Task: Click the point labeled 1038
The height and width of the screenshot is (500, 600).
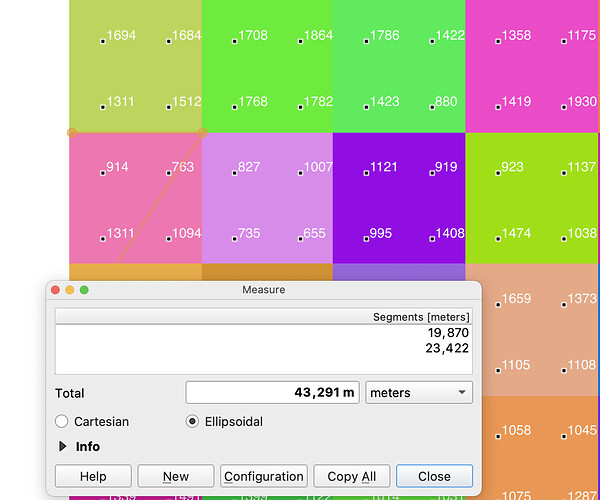Action: click(x=564, y=239)
